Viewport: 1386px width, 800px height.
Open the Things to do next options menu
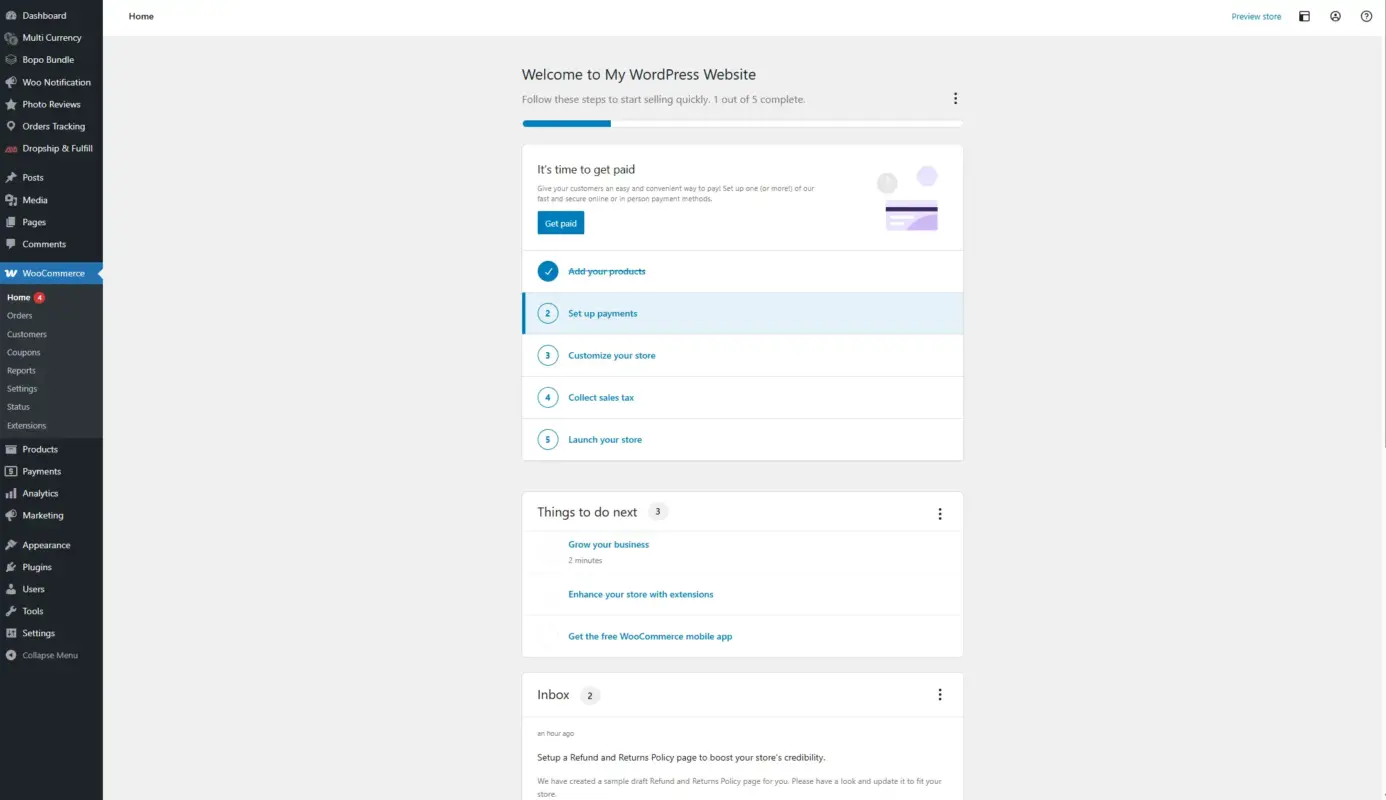coord(939,514)
